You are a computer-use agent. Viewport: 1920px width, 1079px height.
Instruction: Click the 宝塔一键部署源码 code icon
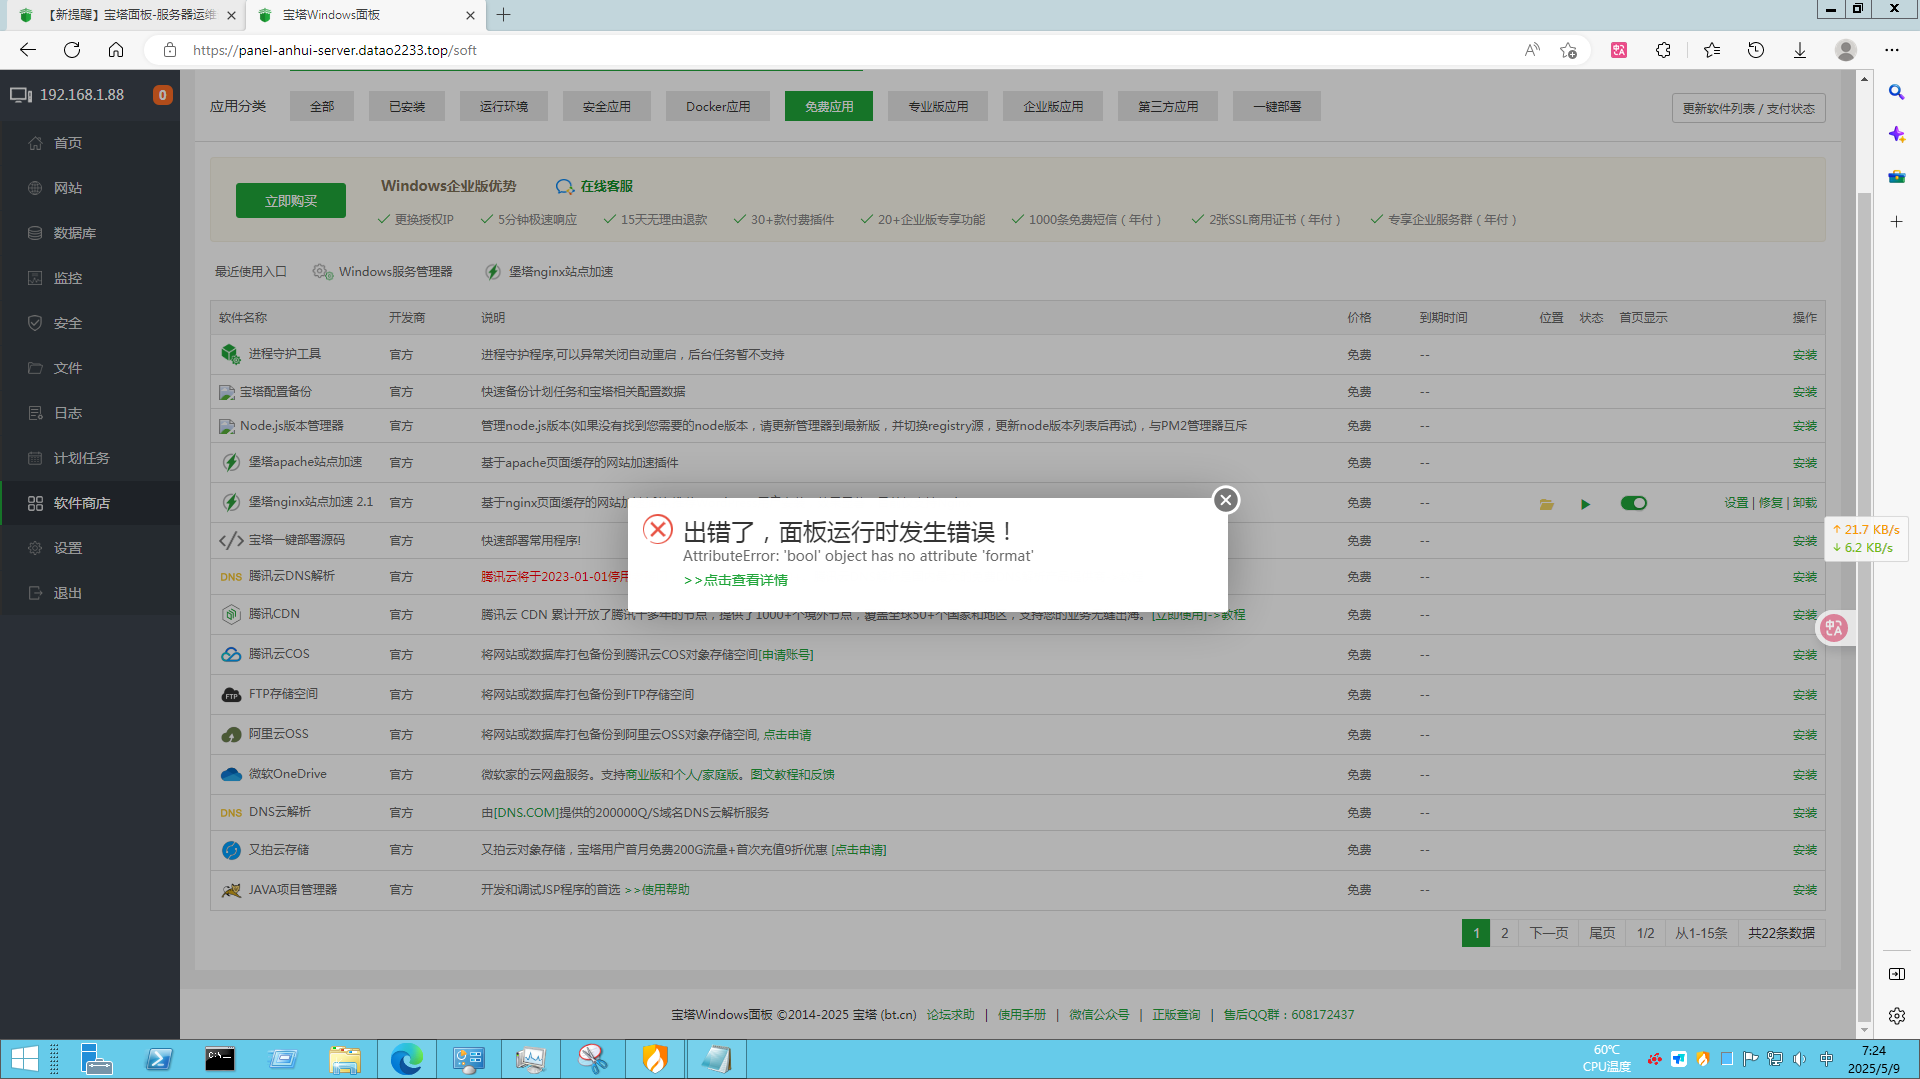tap(231, 540)
